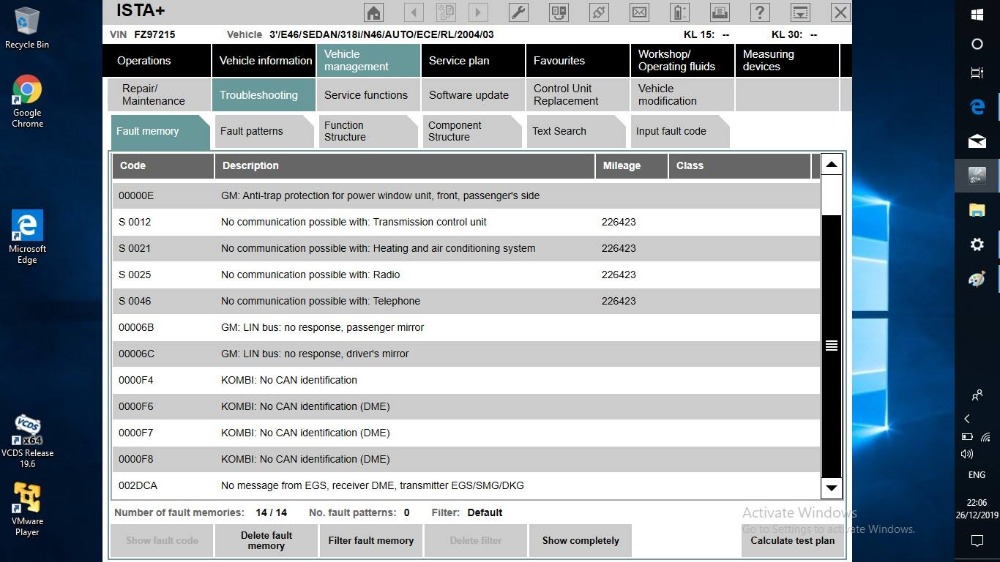Click the volume speaker tray icon
This screenshot has height=562, width=1000.
click(967, 454)
